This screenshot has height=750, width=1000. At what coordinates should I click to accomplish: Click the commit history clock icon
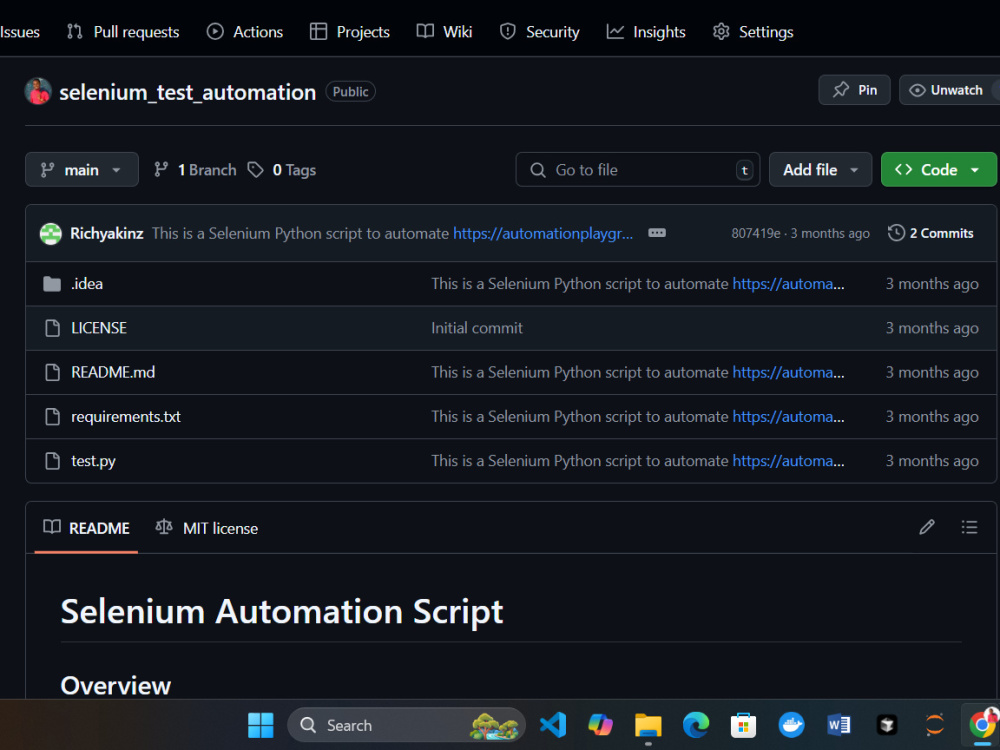(x=896, y=233)
